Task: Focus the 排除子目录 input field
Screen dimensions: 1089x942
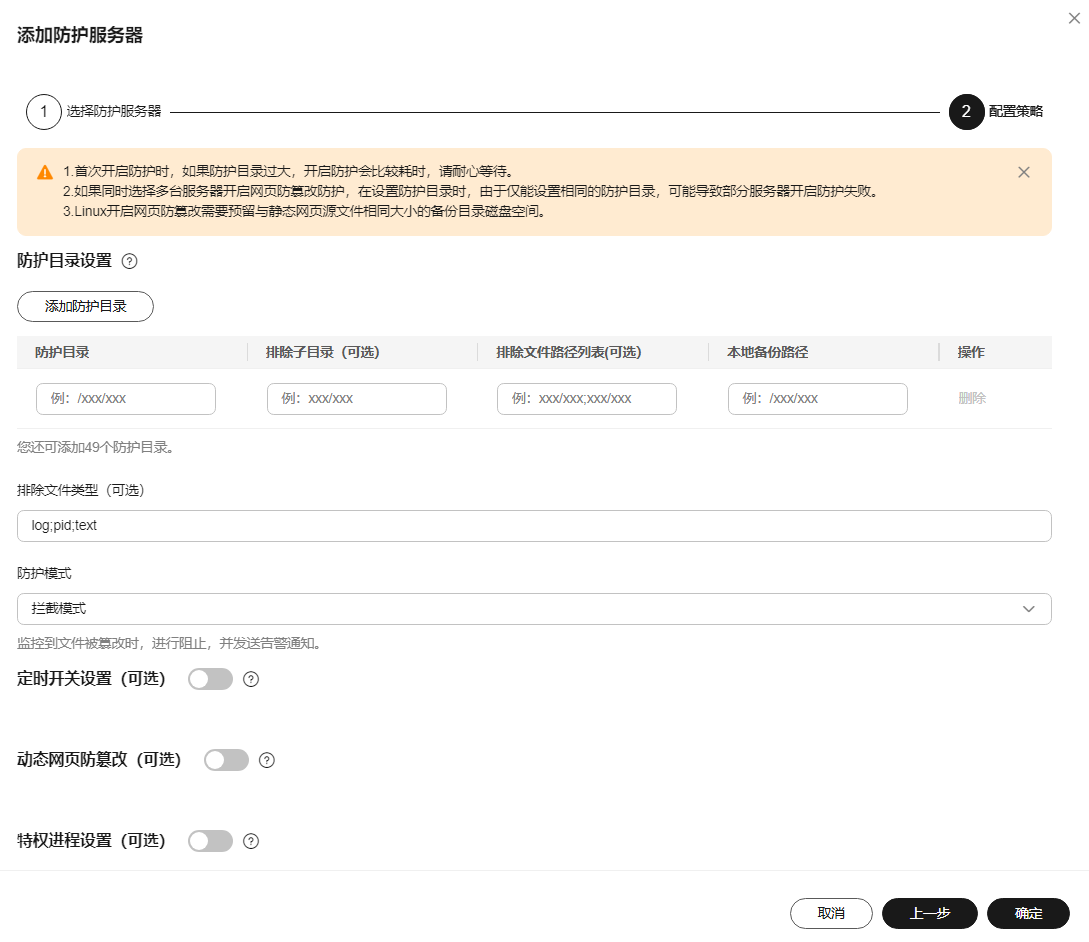Action: pos(357,399)
